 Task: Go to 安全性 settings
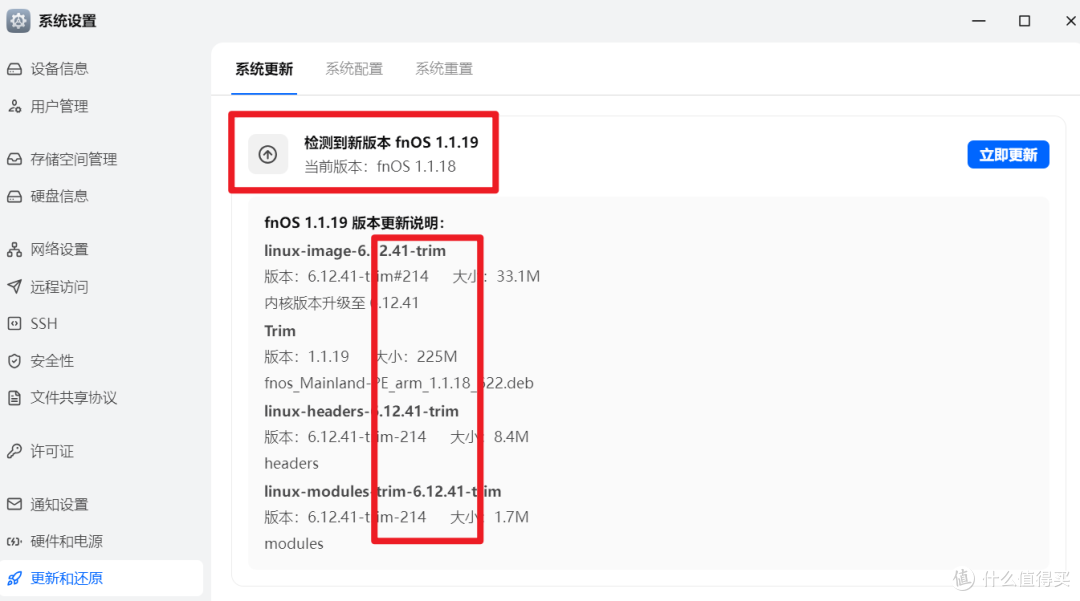pyautogui.click(x=52, y=361)
